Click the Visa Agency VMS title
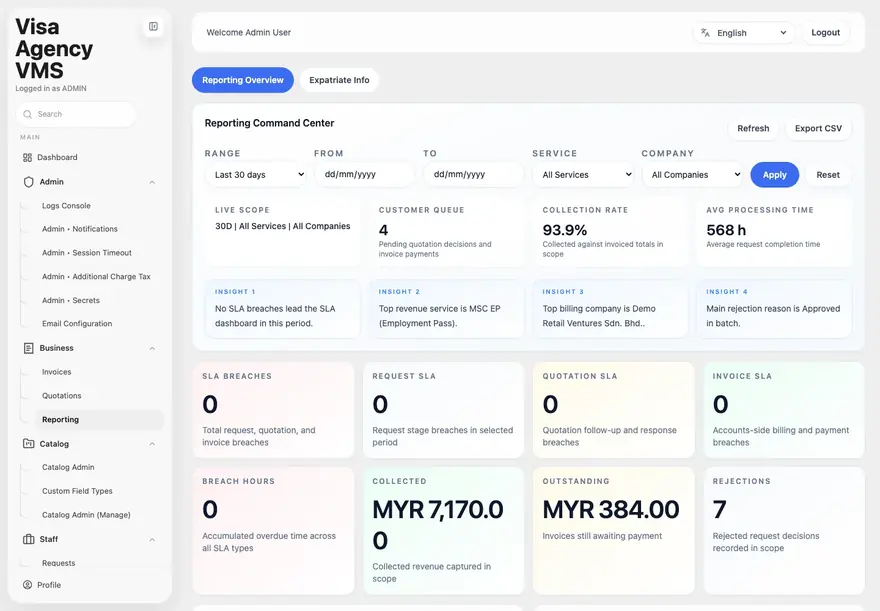Screen dimensions: 880x611 tap(54, 49)
